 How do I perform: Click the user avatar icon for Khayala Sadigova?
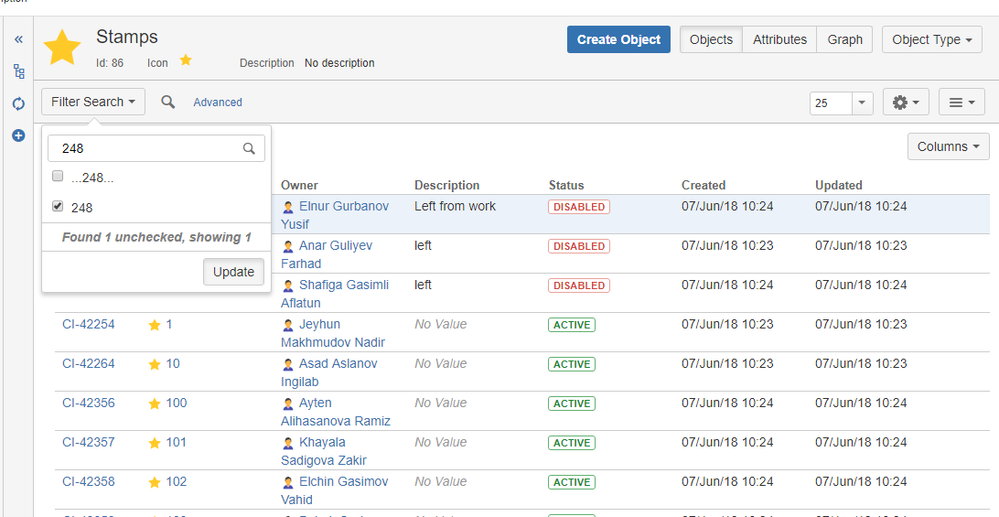pyautogui.click(x=288, y=443)
